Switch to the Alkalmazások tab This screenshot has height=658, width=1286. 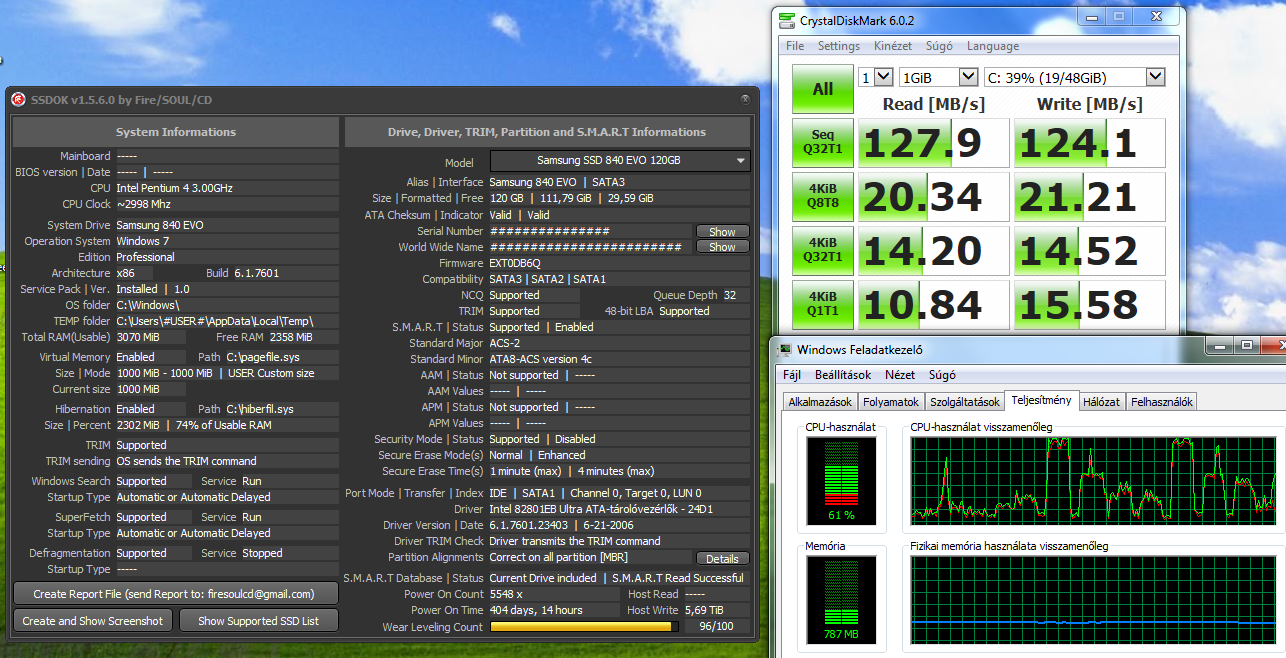coord(820,402)
